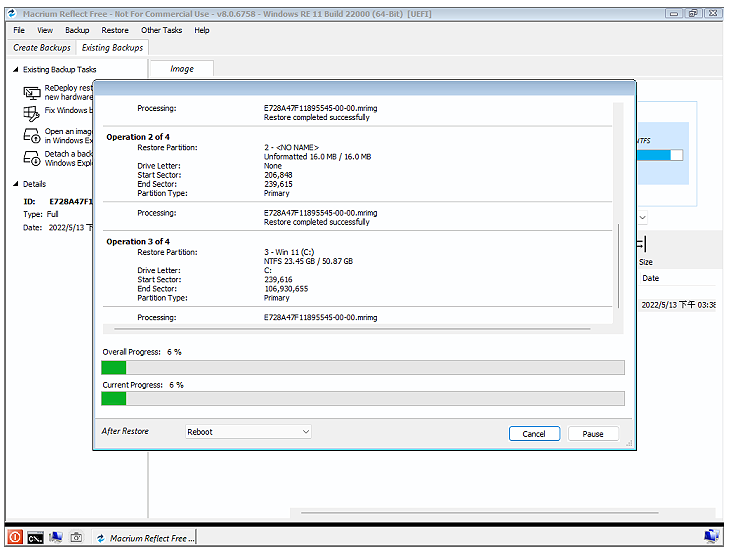Image resolution: width=729 pixels, height=550 pixels.
Task: Click Macrium Reflect Free taskbar button
Action: pyautogui.click(x=145, y=538)
